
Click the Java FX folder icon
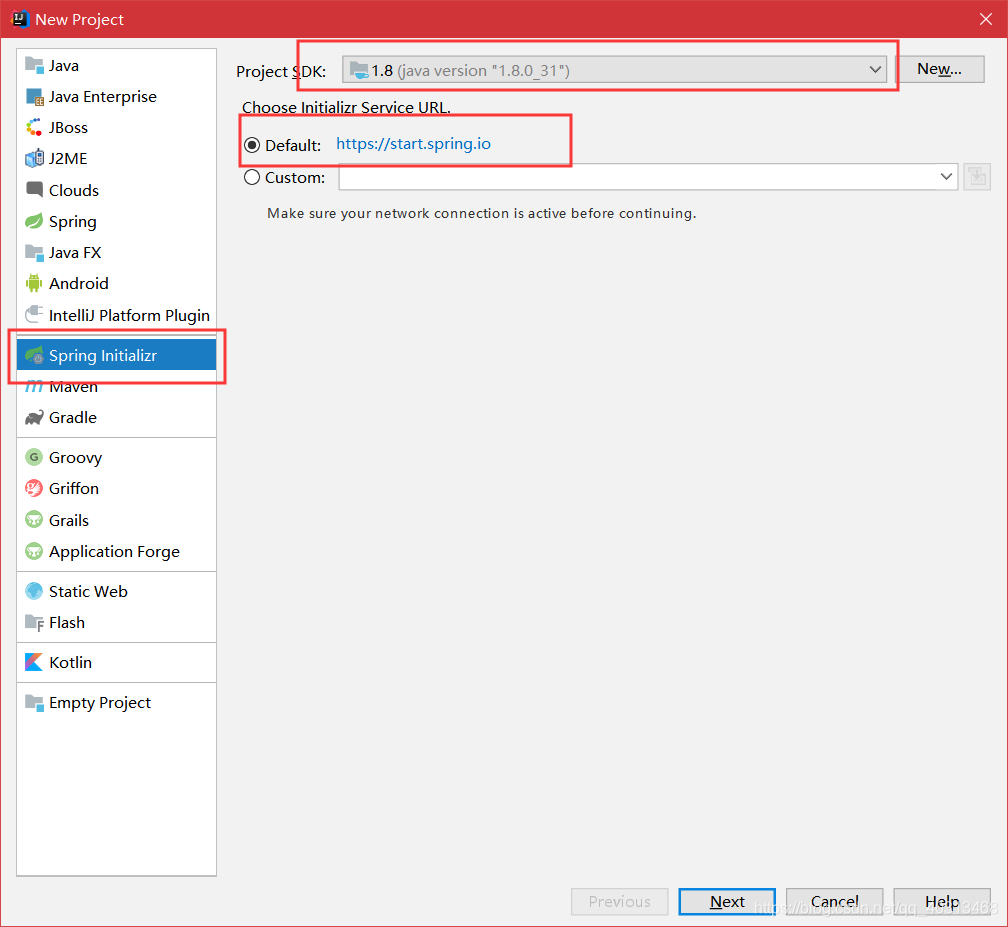tap(34, 252)
